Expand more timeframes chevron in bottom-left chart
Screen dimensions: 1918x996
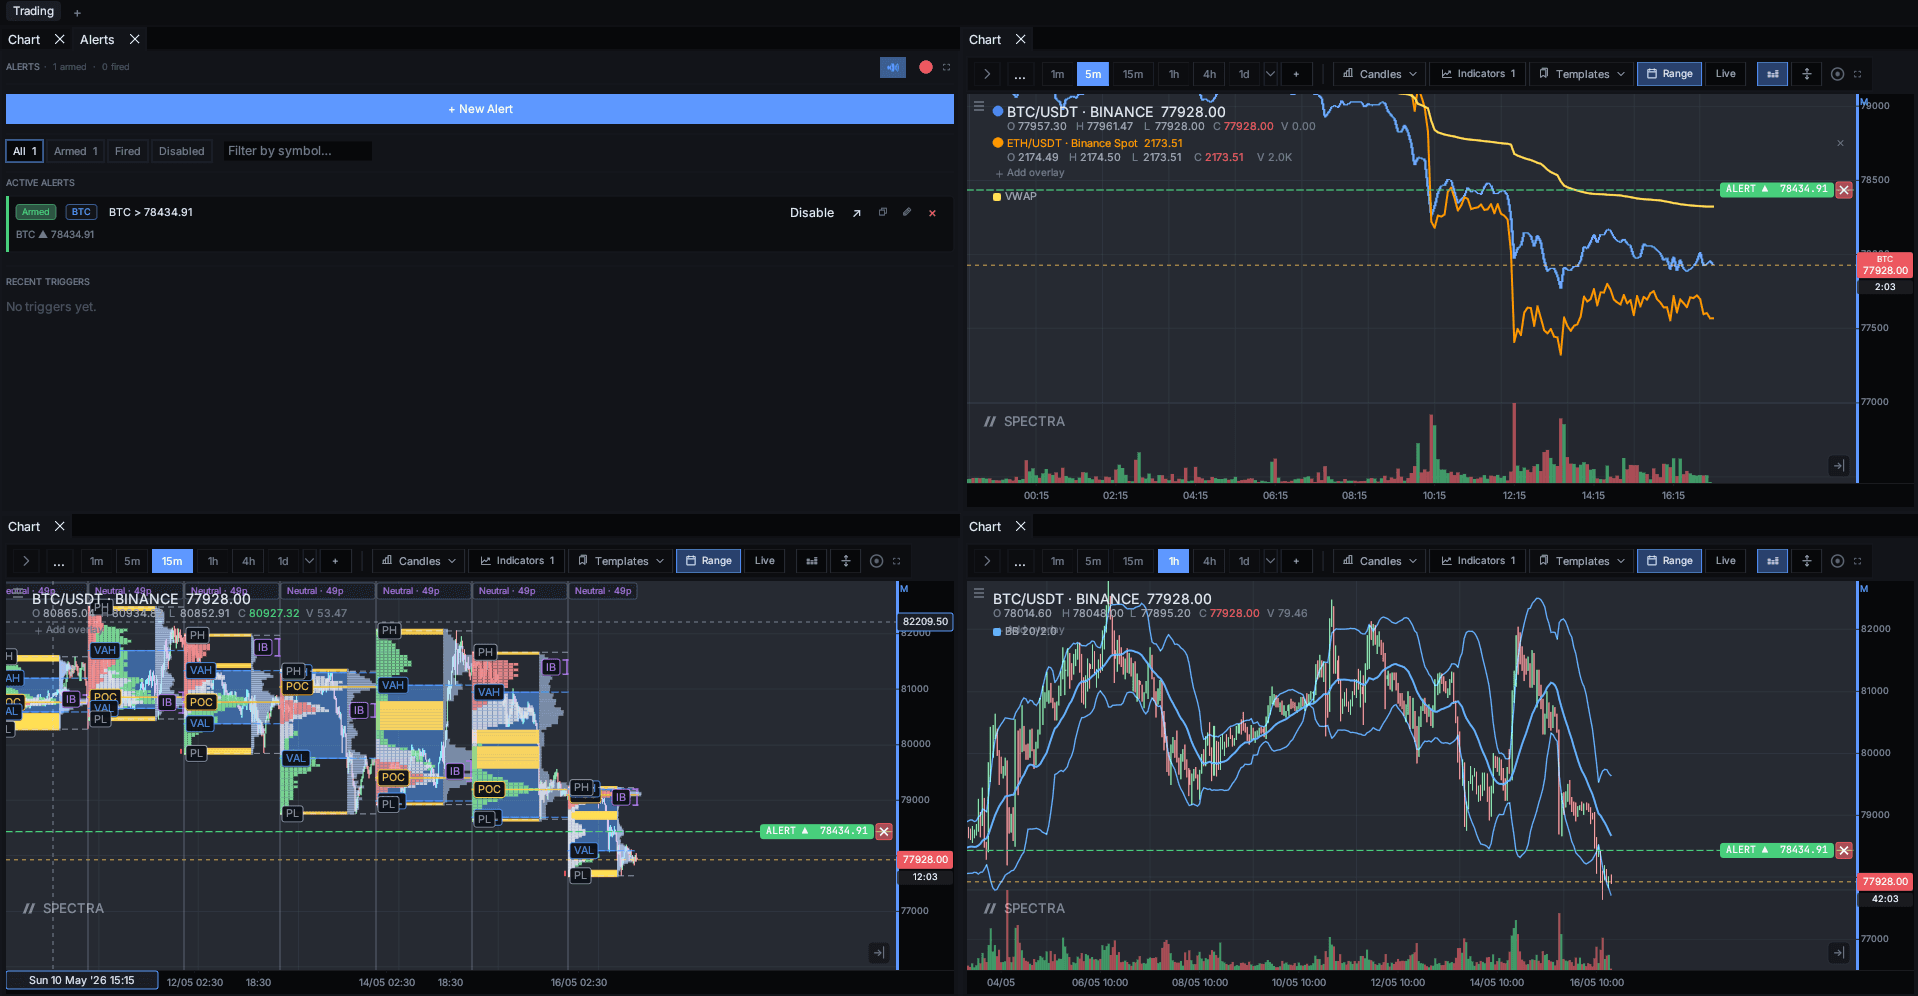(309, 561)
